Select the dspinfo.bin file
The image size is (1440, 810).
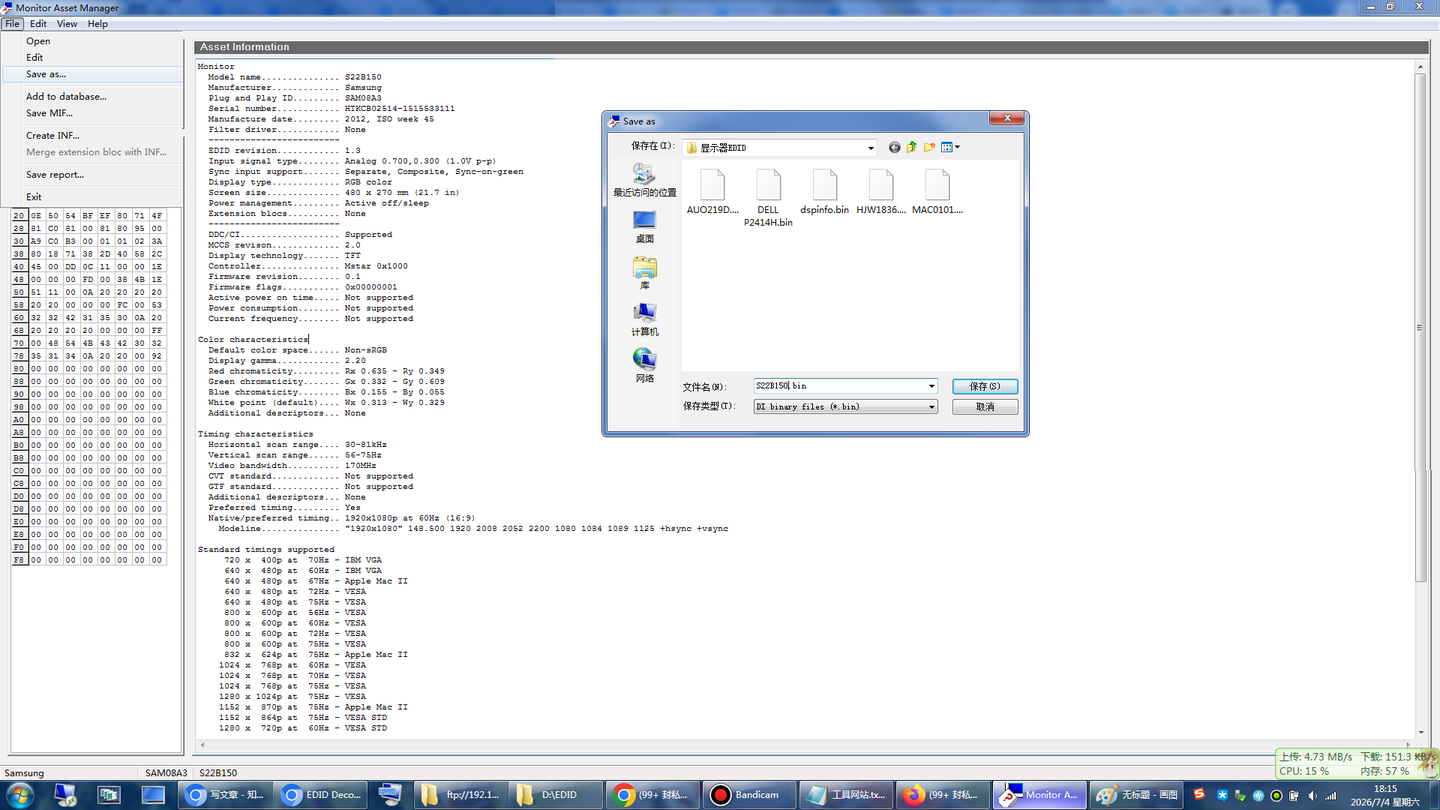[824, 192]
